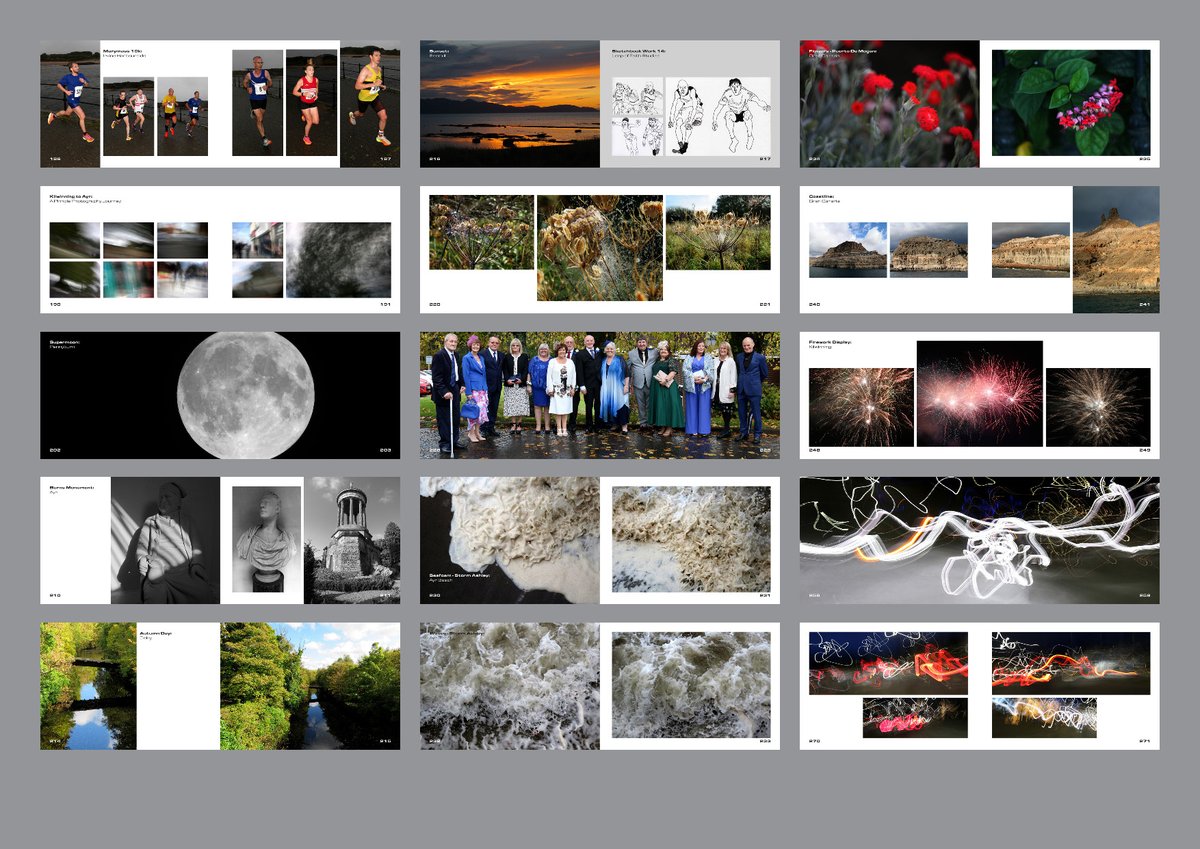Click the yellow-vest runner photo on the right page
1200x849 pixels.
369,104
